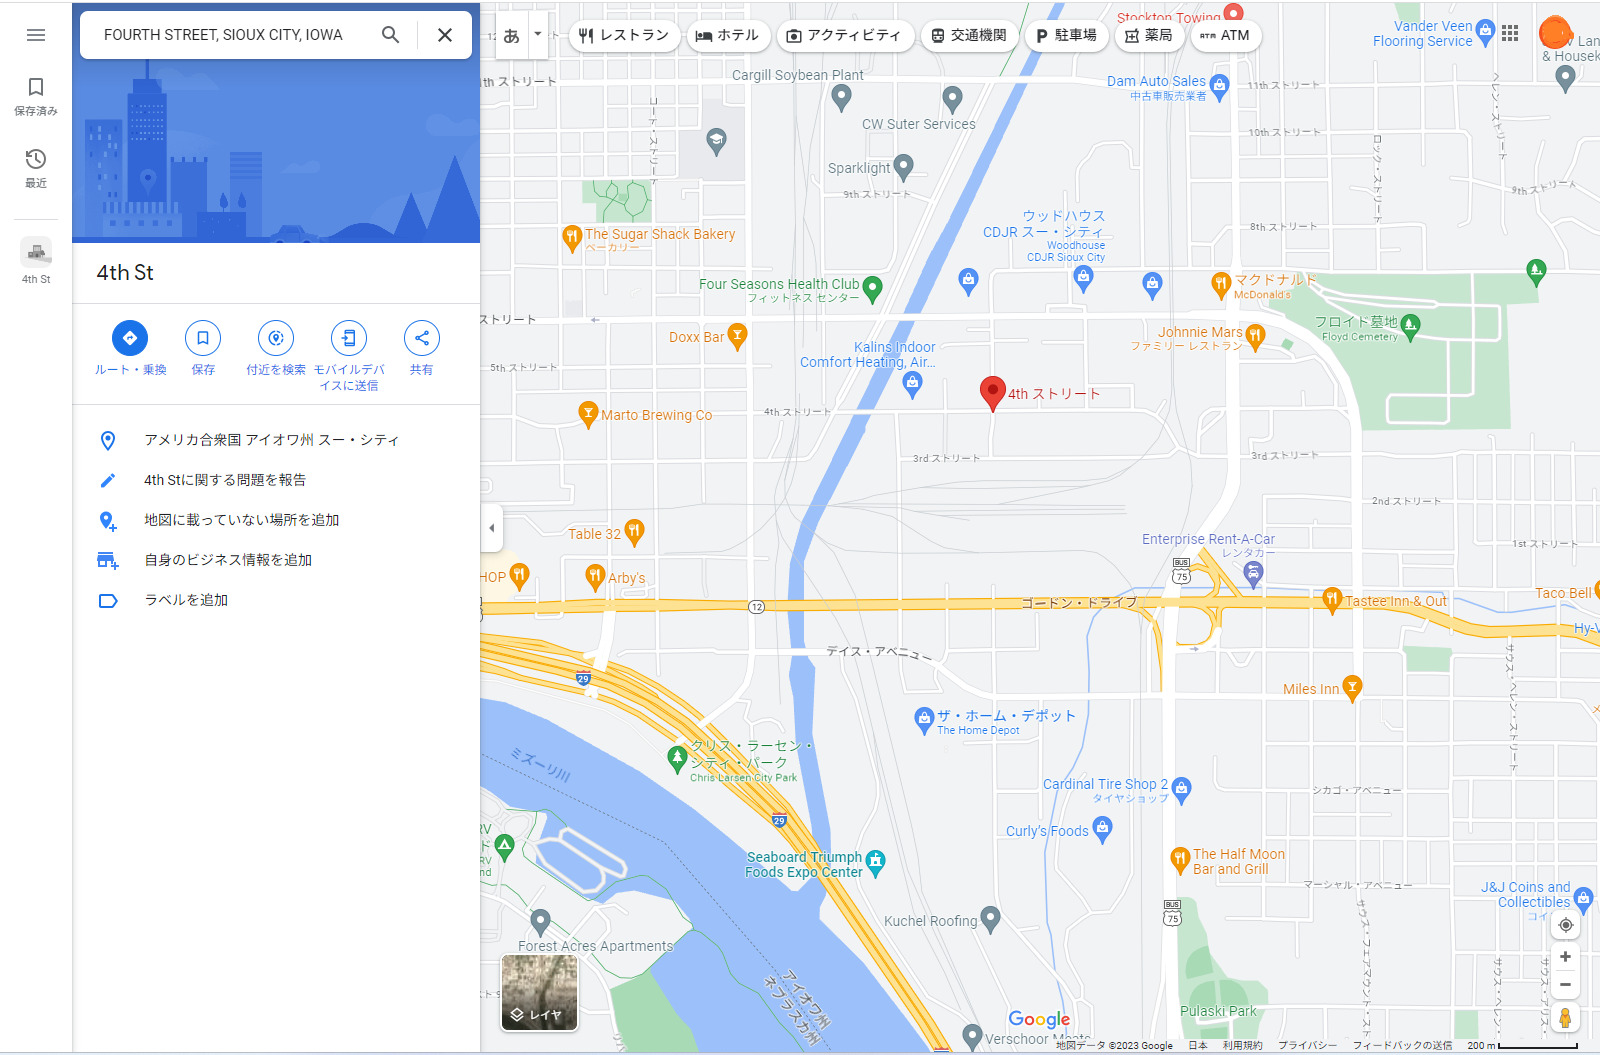Zoom in with the plus button
This screenshot has width=1600, height=1055.
click(x=1565, y=957)
